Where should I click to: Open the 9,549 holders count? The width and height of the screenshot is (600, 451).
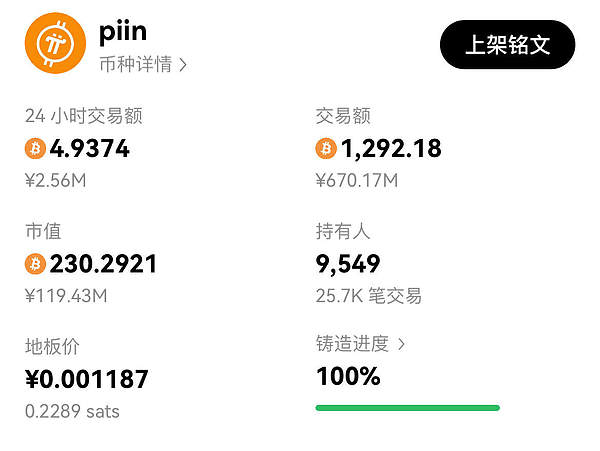tap(348, 264)
